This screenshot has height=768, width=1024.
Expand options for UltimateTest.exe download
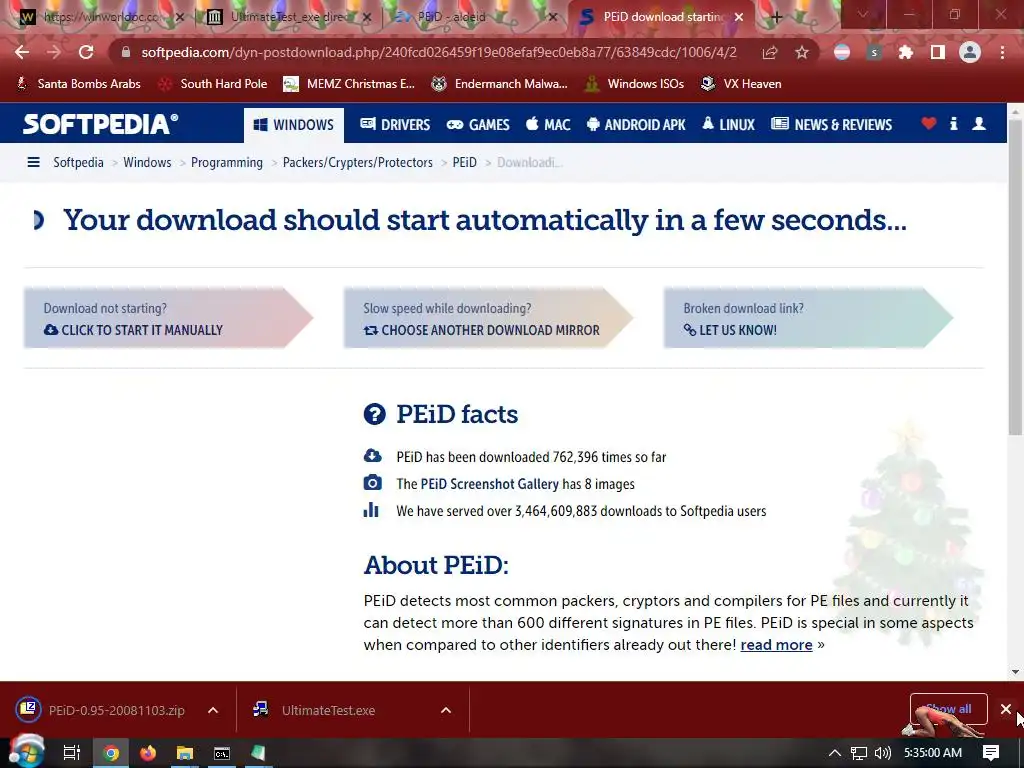tap(446, 710)
